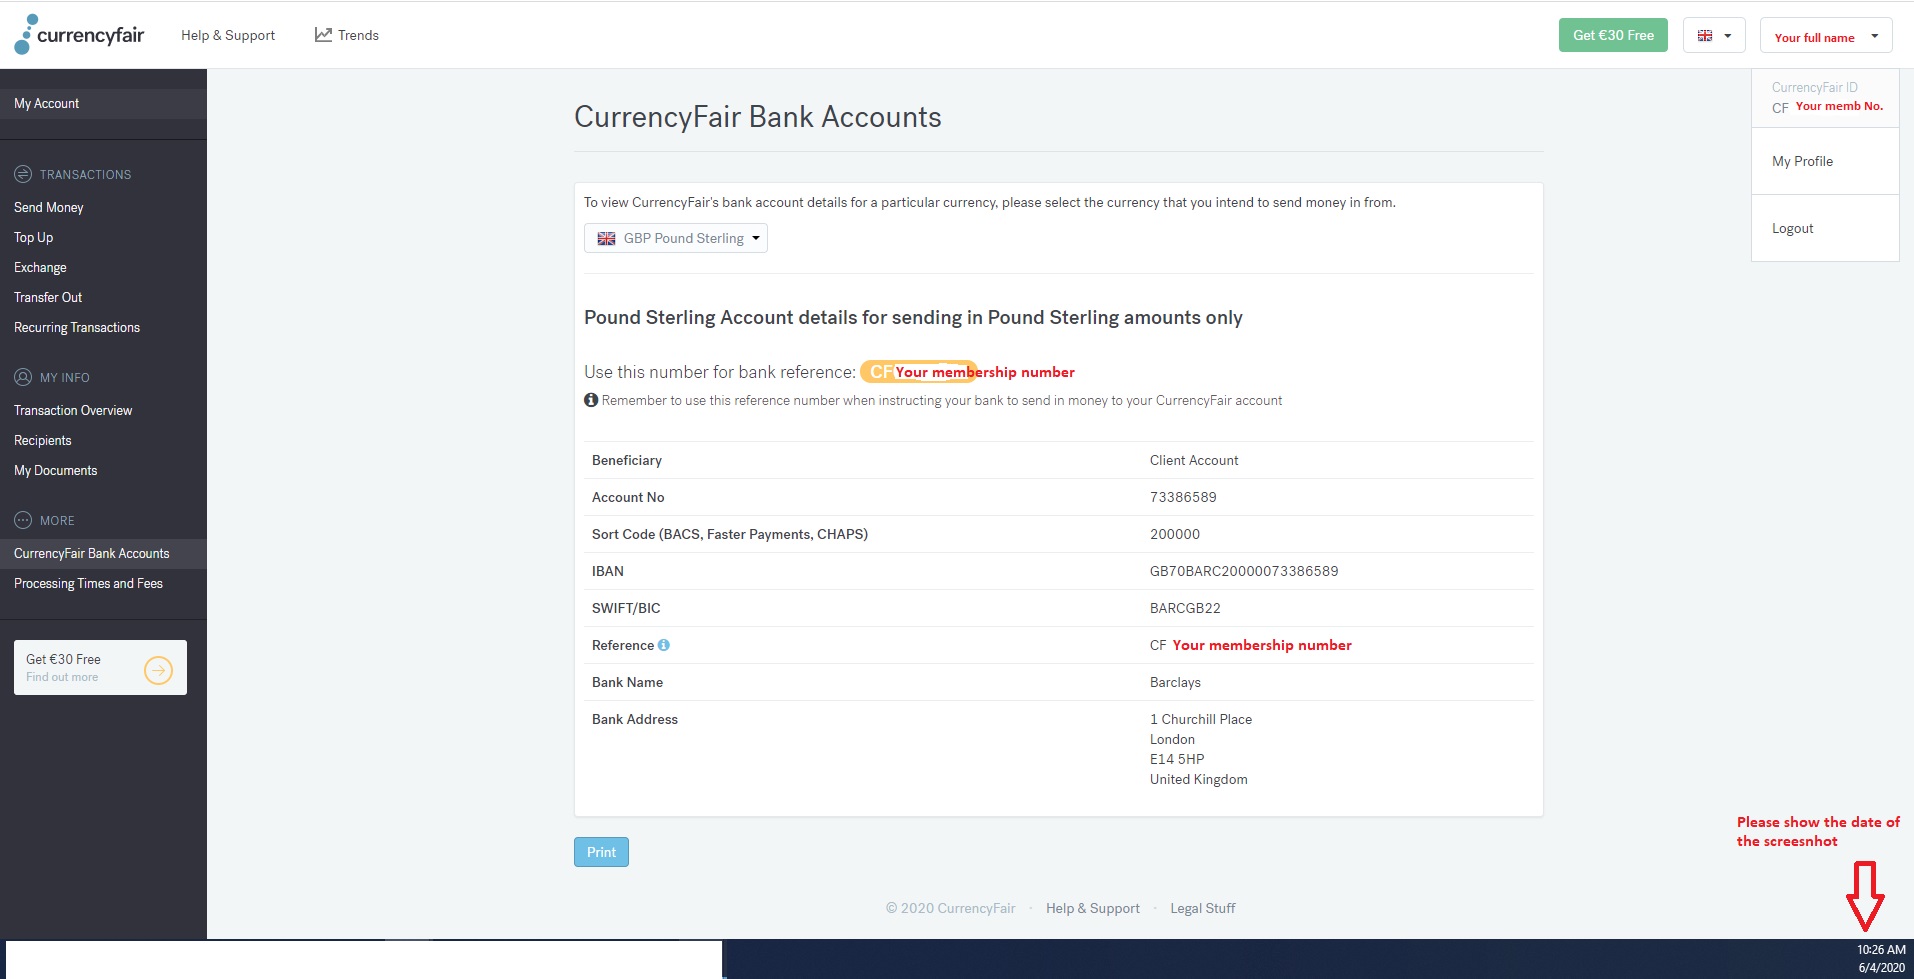Click the IBAN value GB70BARC20000073386589
The image size is (1914, 979).
pyautogui.click(x=1244, y=571)
